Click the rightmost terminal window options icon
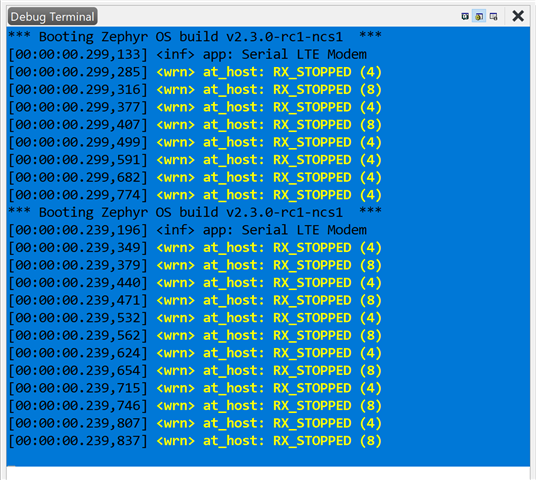Viewport: 536px width, 480px height. tap(493, 16)
